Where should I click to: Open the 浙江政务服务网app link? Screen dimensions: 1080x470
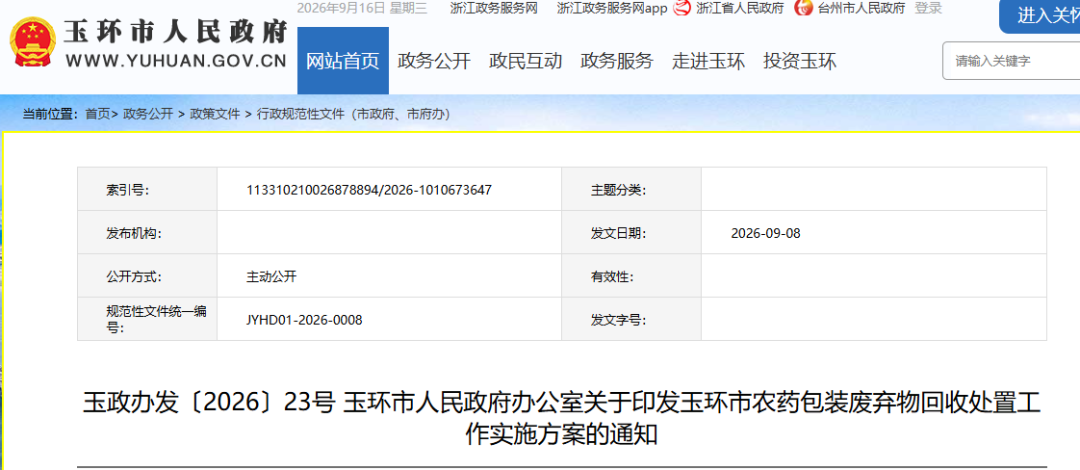pyautogui.click(x=612, y=8)
